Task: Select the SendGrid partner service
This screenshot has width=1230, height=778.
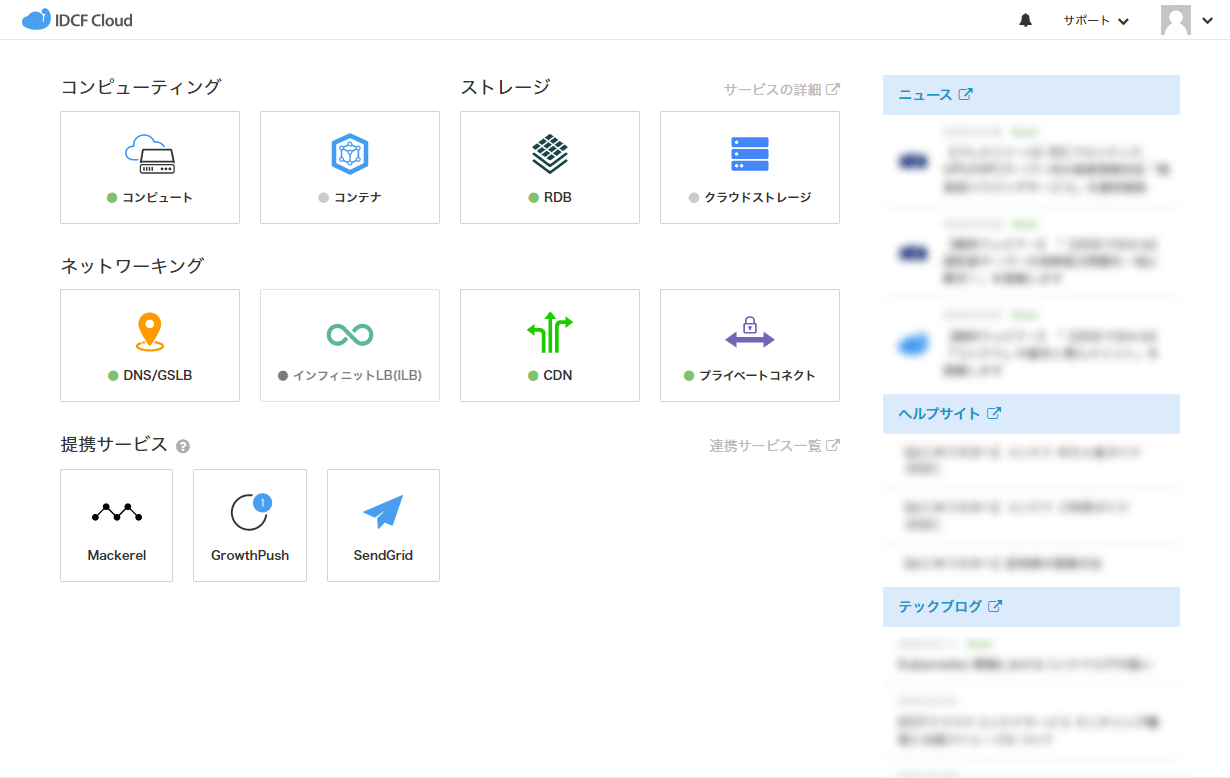Action: point(383,525)
